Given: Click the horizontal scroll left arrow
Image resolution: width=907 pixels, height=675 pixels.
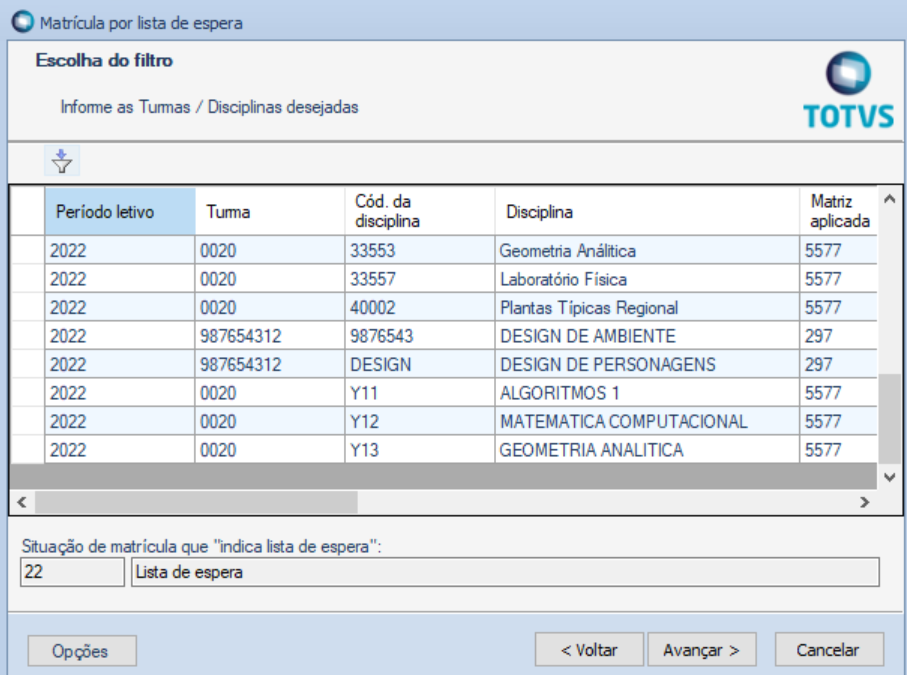Looking at the screenshot, I should coord(22,502).
